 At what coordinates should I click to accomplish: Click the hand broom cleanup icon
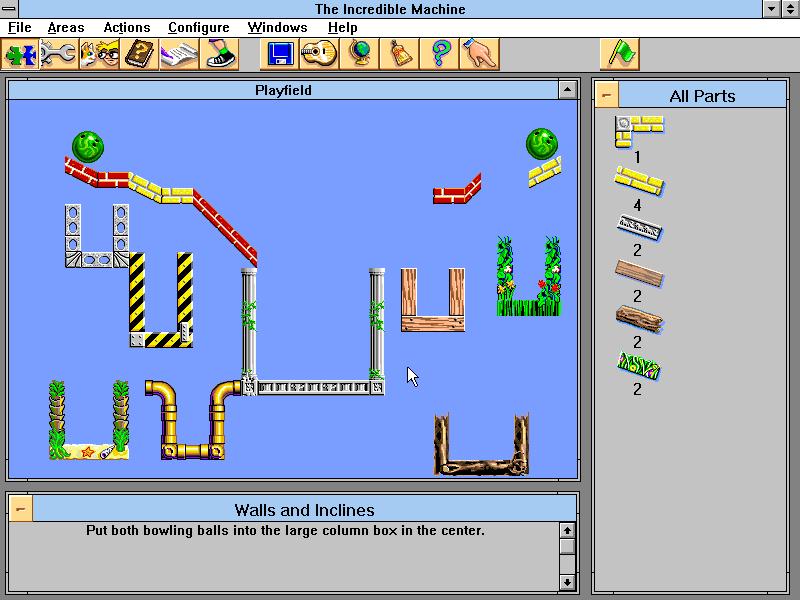point(399,54)
